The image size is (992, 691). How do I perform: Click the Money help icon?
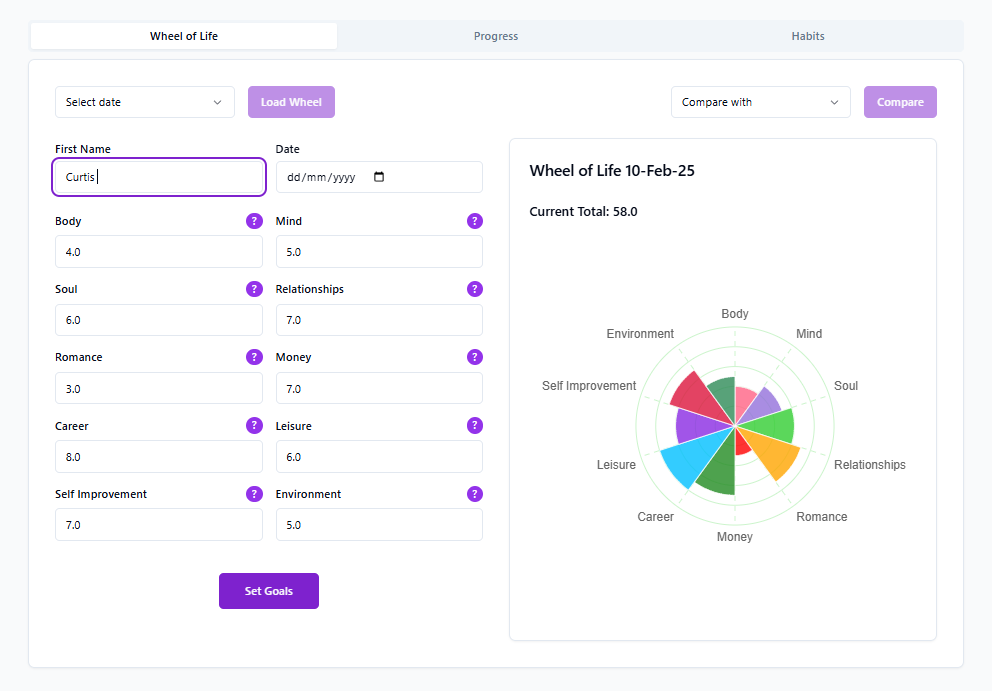[x=475, y=357]
